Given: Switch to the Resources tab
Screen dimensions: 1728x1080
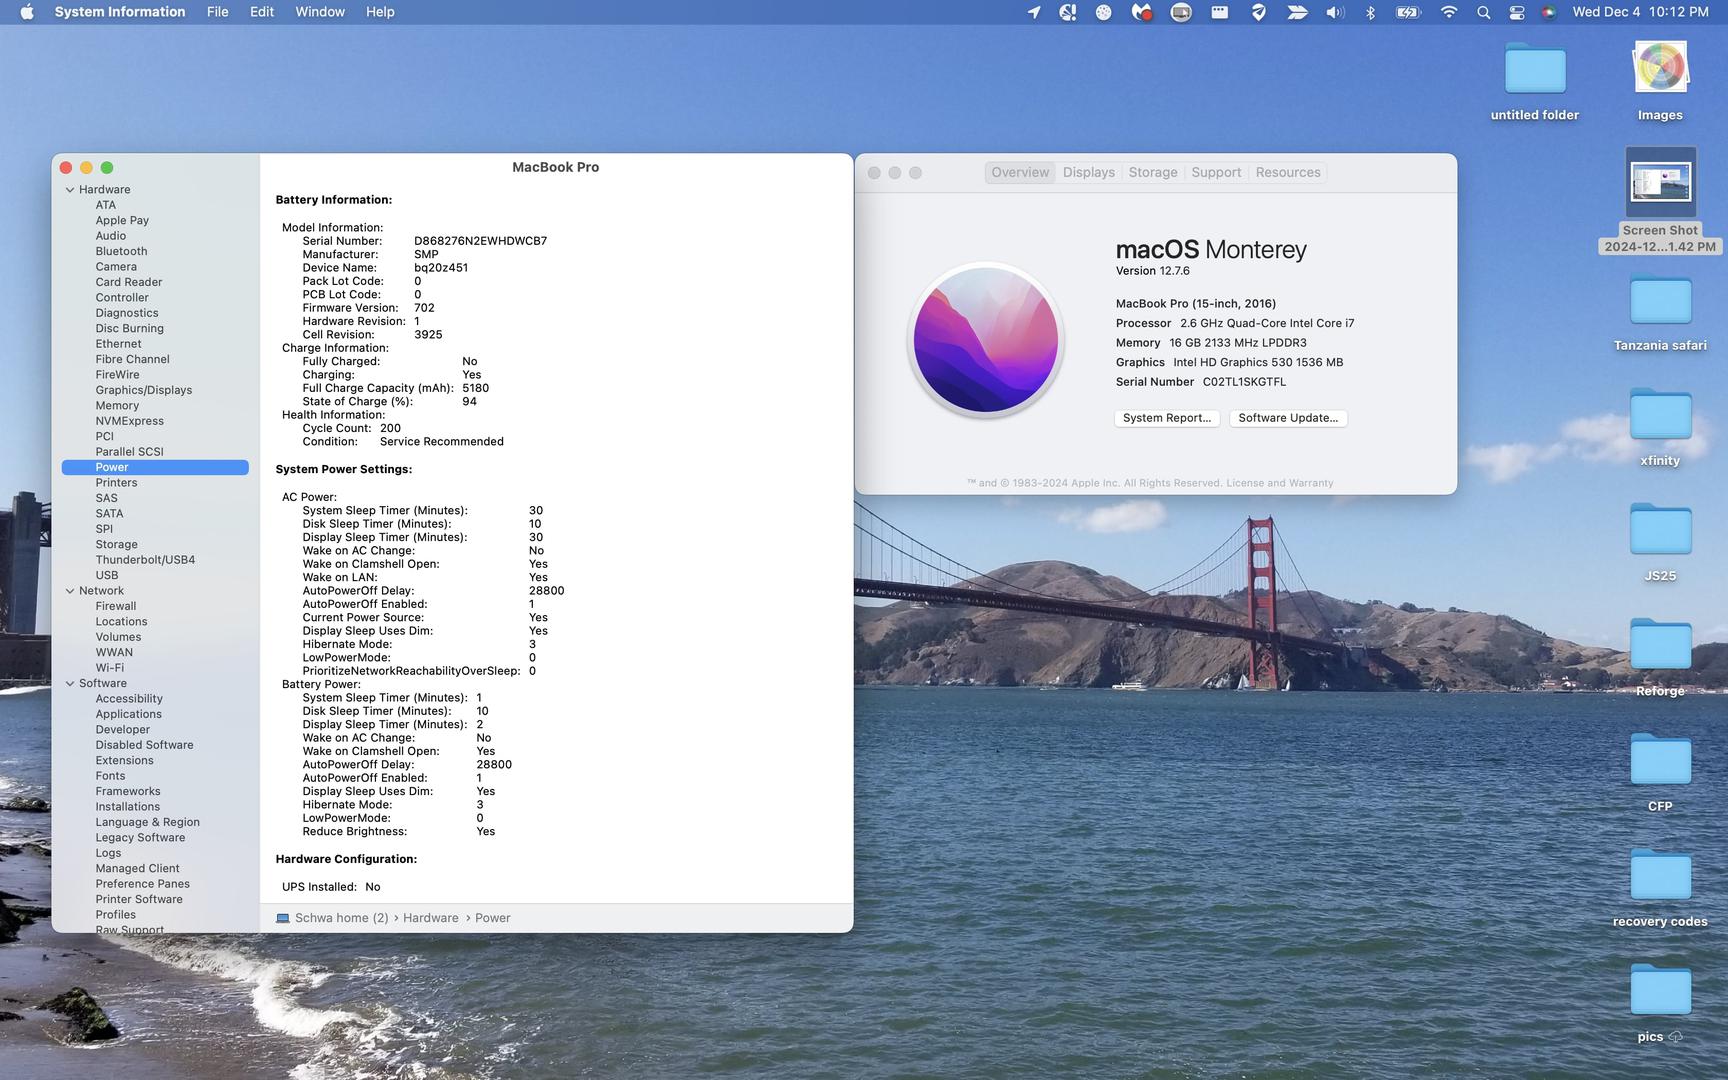Looking at the screenshot, I should coord(1288,172).
